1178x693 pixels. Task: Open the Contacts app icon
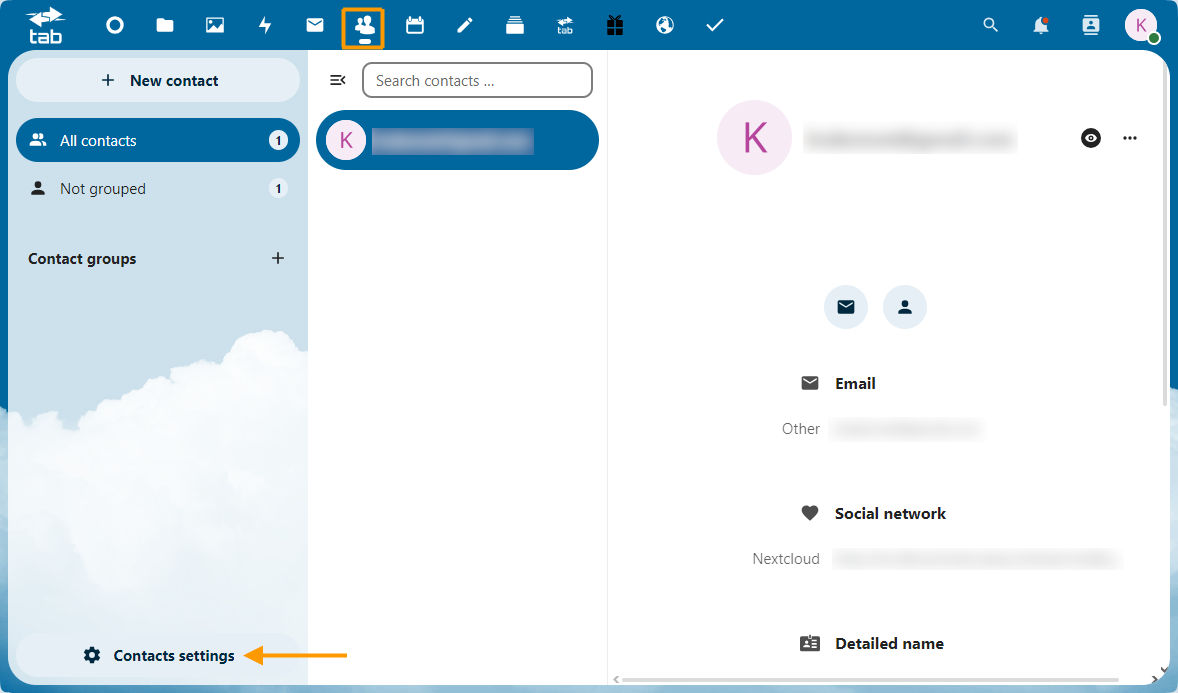[364, 26]
